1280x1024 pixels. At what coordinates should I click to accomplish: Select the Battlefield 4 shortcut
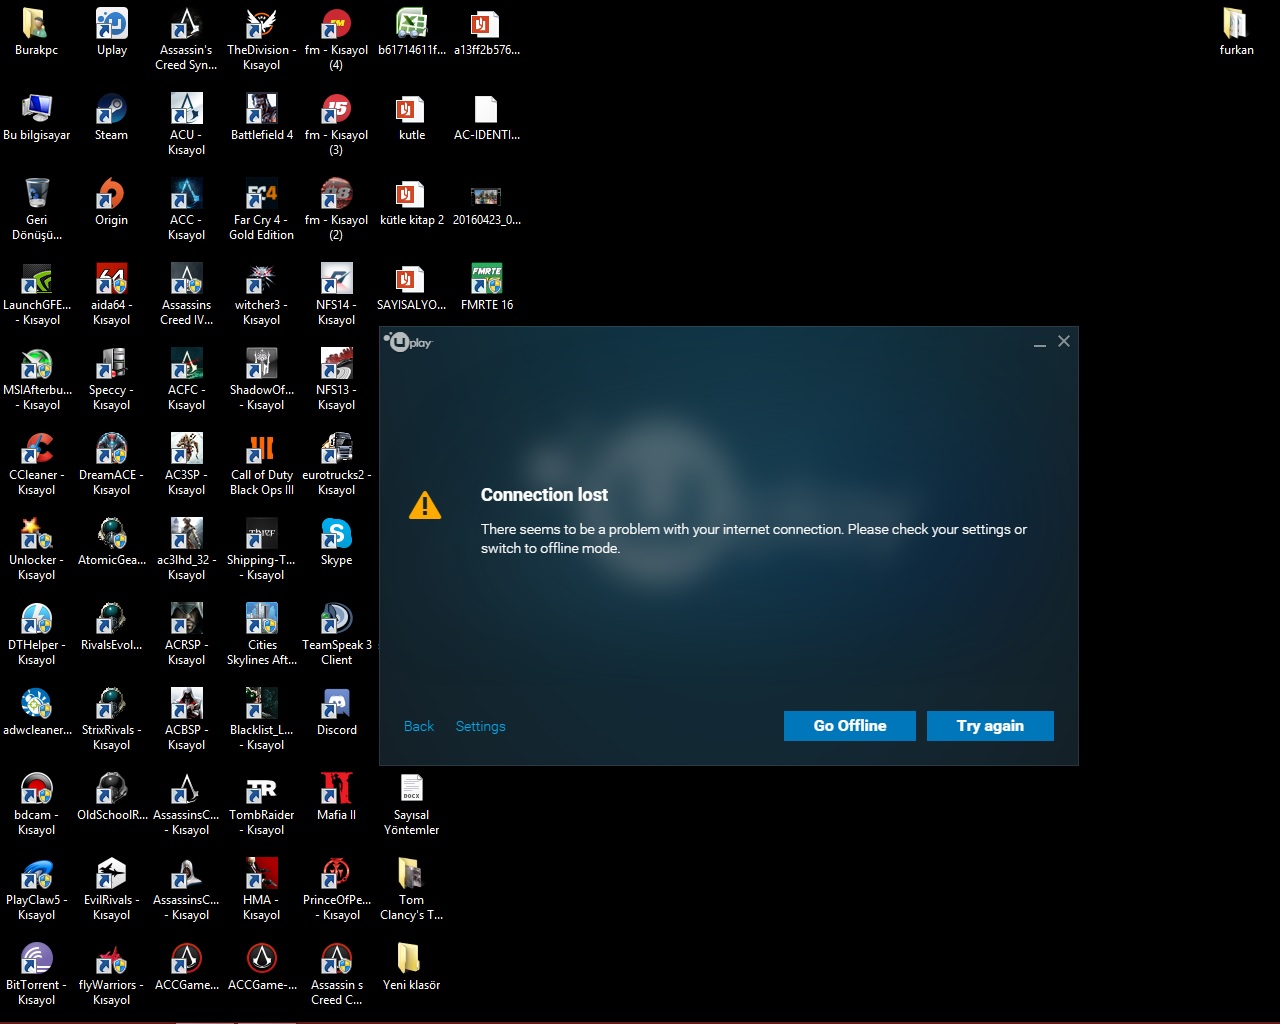(261, 110)
